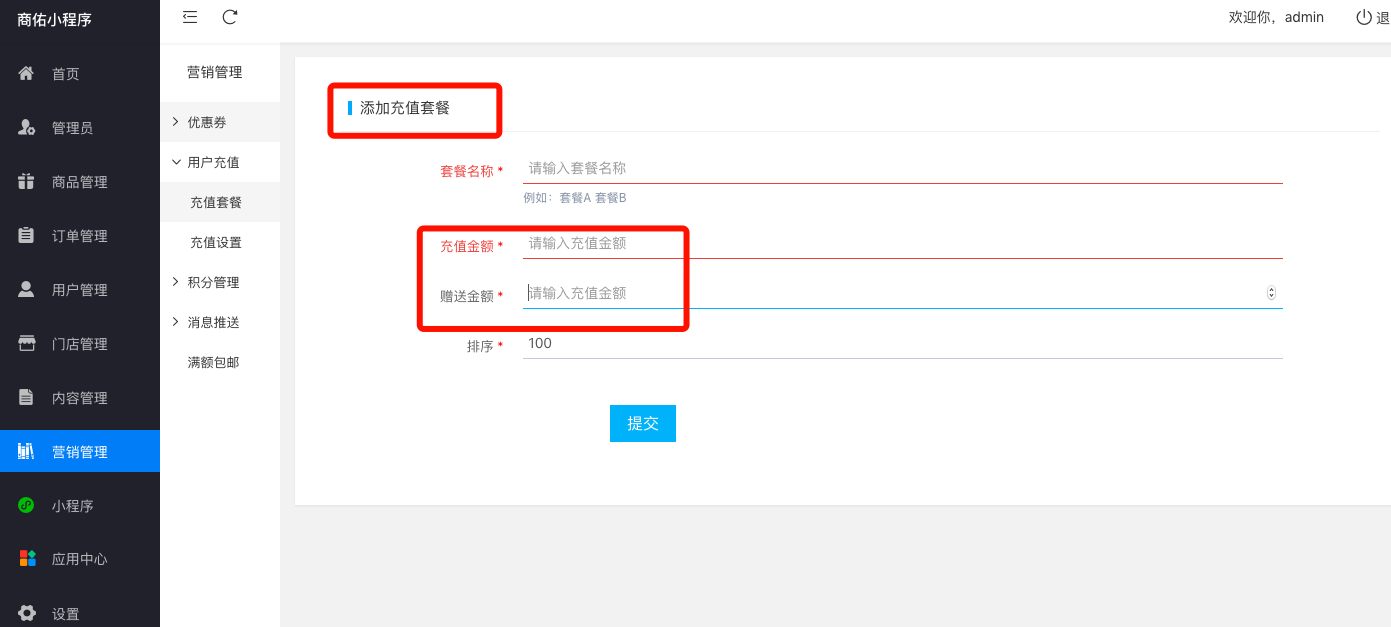
Task: Open 管理员 via its person icon
Action: click(x=27, y=127)
